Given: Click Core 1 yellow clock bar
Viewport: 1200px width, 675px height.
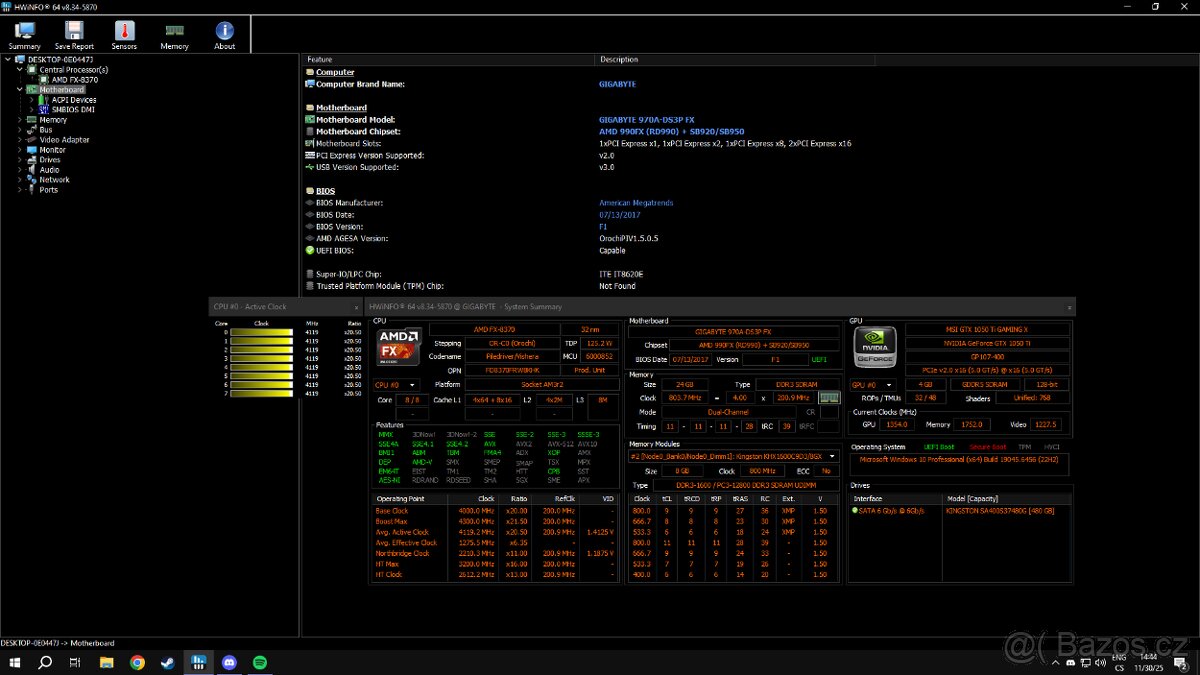Looking at the screenshot, I should tap(261, 341).
